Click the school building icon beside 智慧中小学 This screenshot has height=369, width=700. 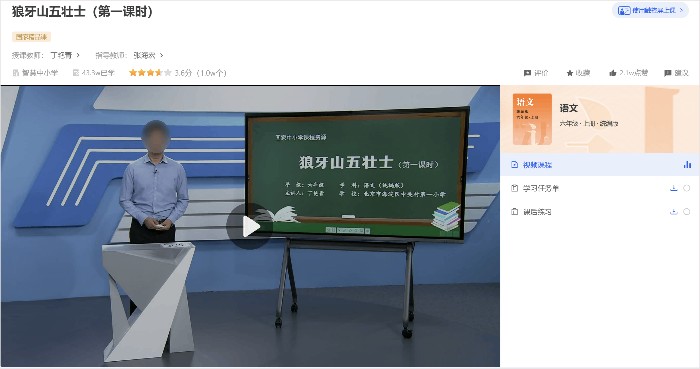pos(16,73)
